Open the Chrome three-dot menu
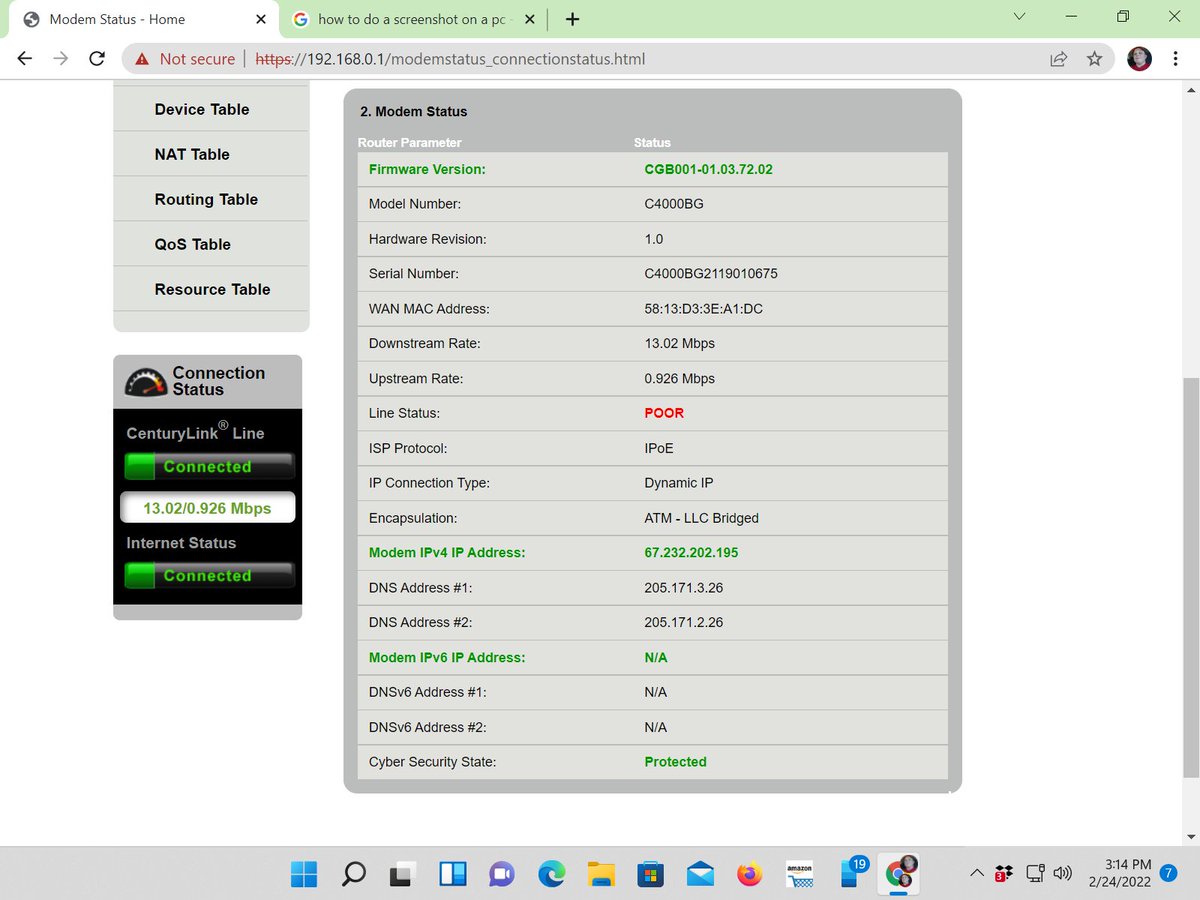The height and width of the screenshot is (900, 1200). 1175,59
